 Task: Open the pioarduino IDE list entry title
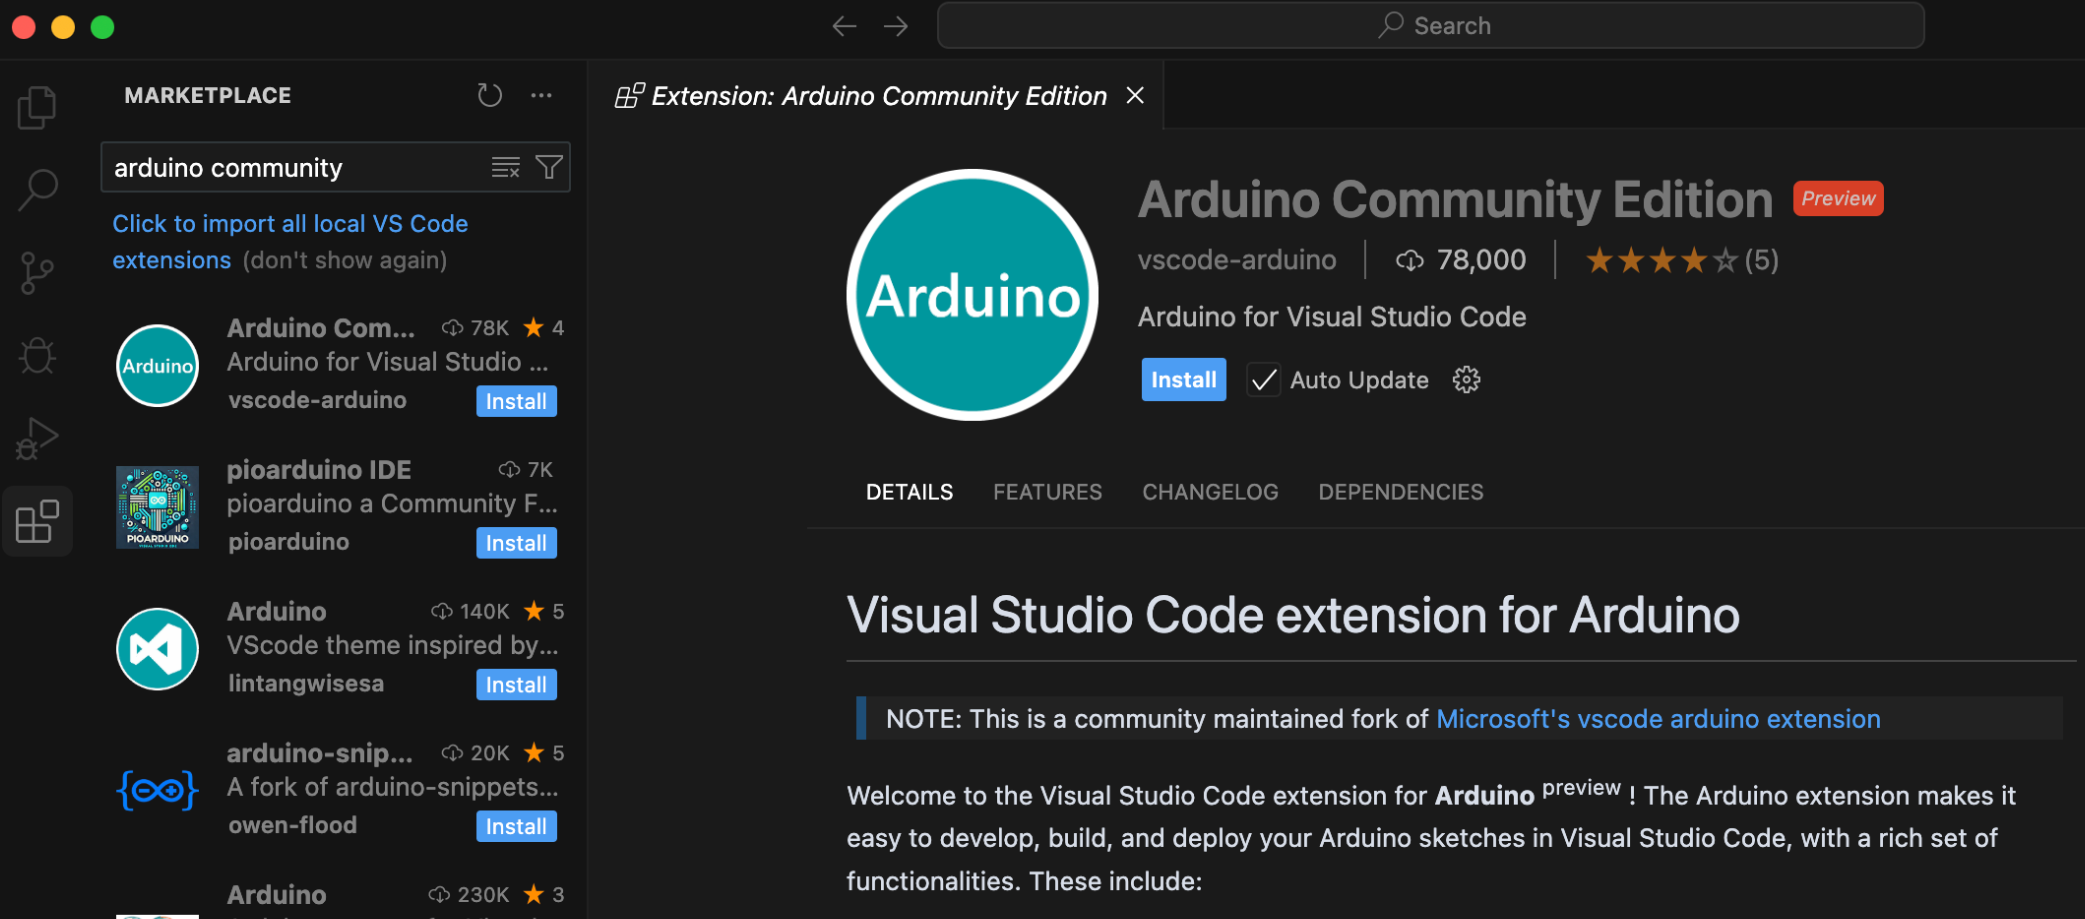[319, 469]
